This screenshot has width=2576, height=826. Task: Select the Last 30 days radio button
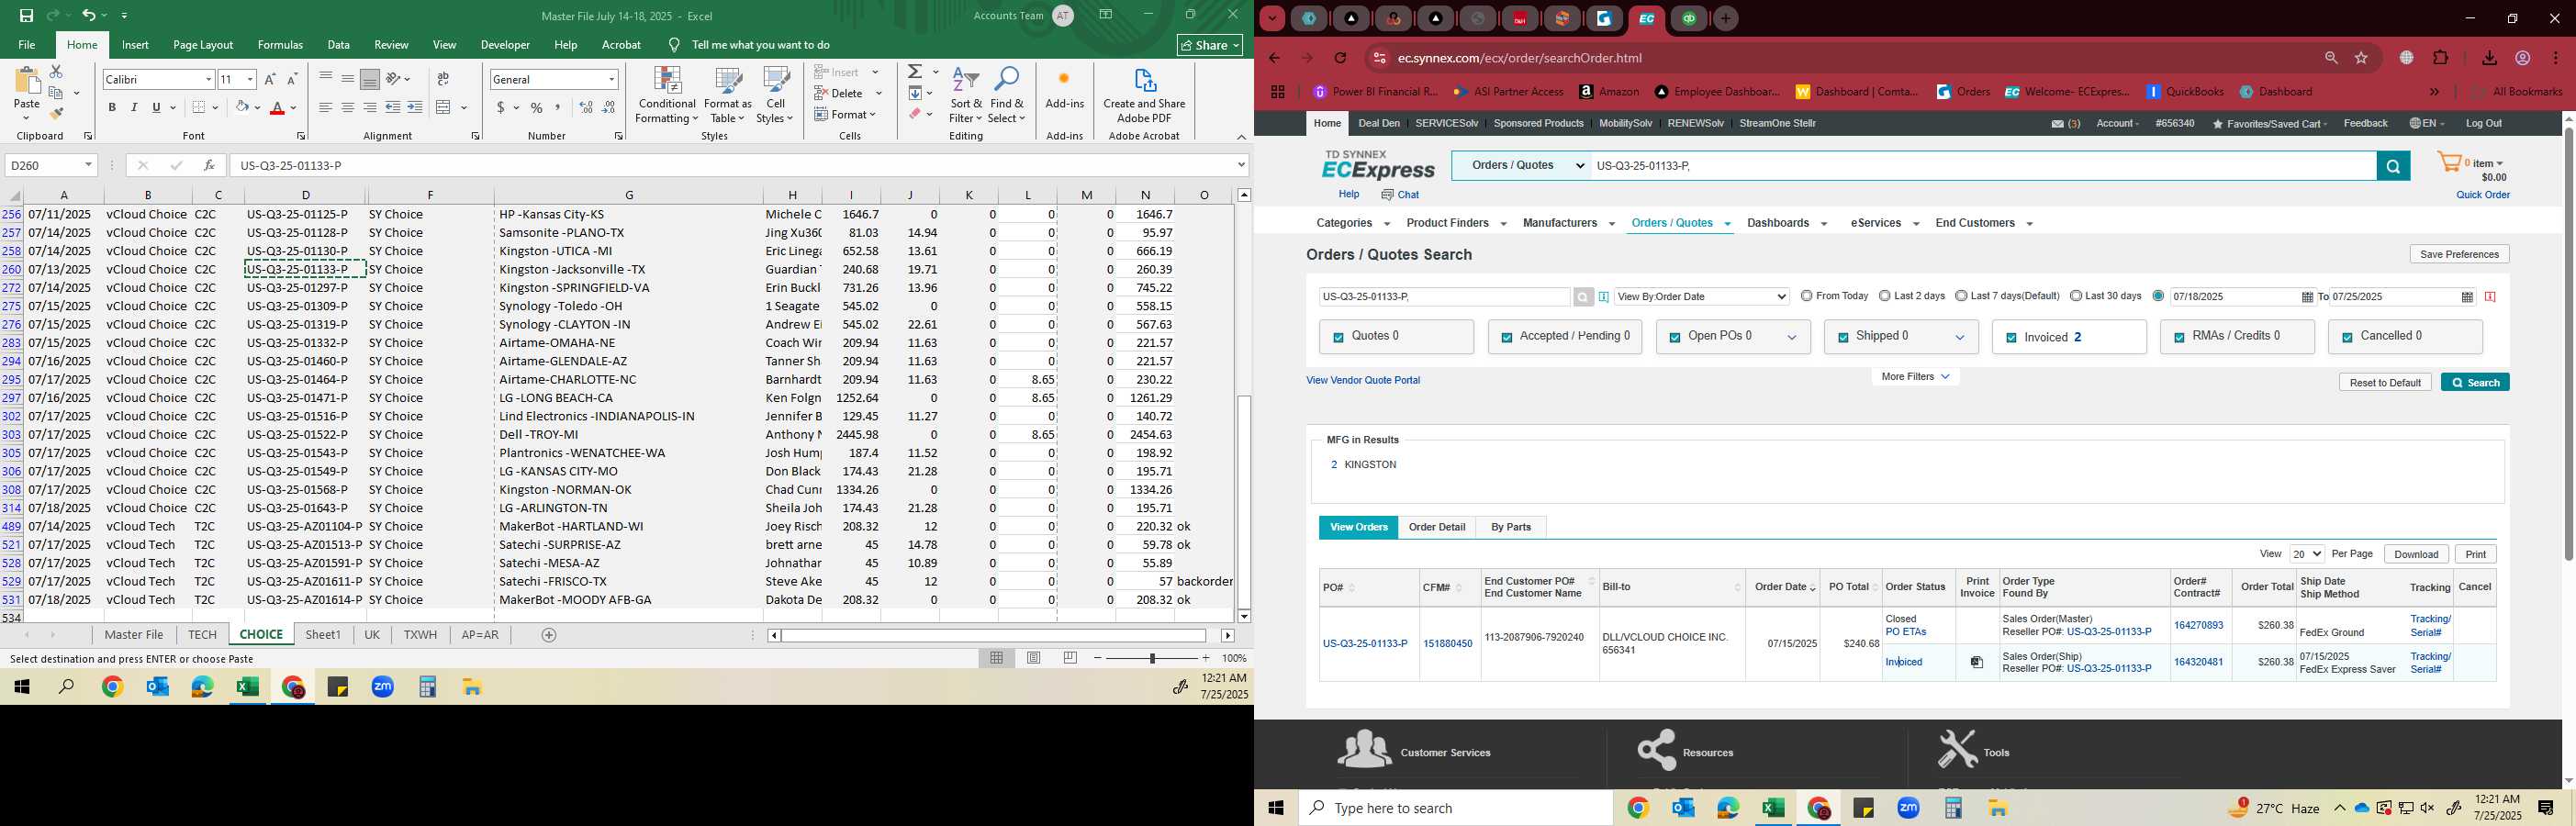[2076, 296]
